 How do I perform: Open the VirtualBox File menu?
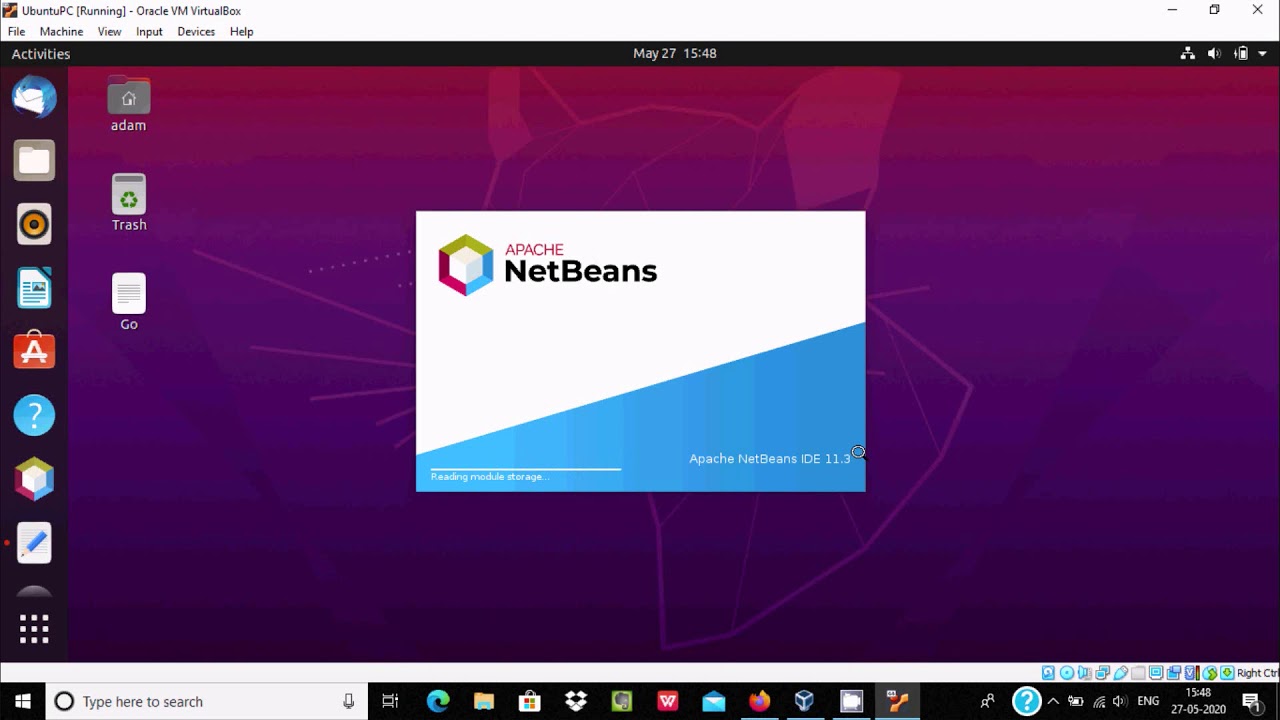[17, 31]
